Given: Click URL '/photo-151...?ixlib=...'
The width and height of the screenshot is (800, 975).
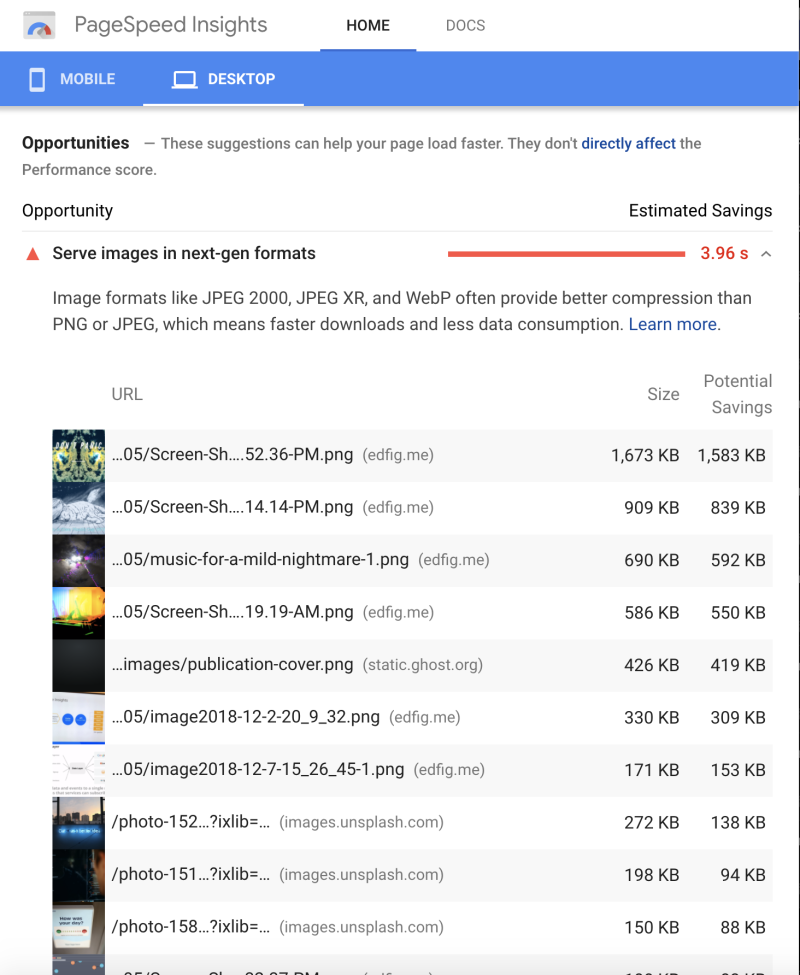Looking at the screenshot, I should point(191,874).
